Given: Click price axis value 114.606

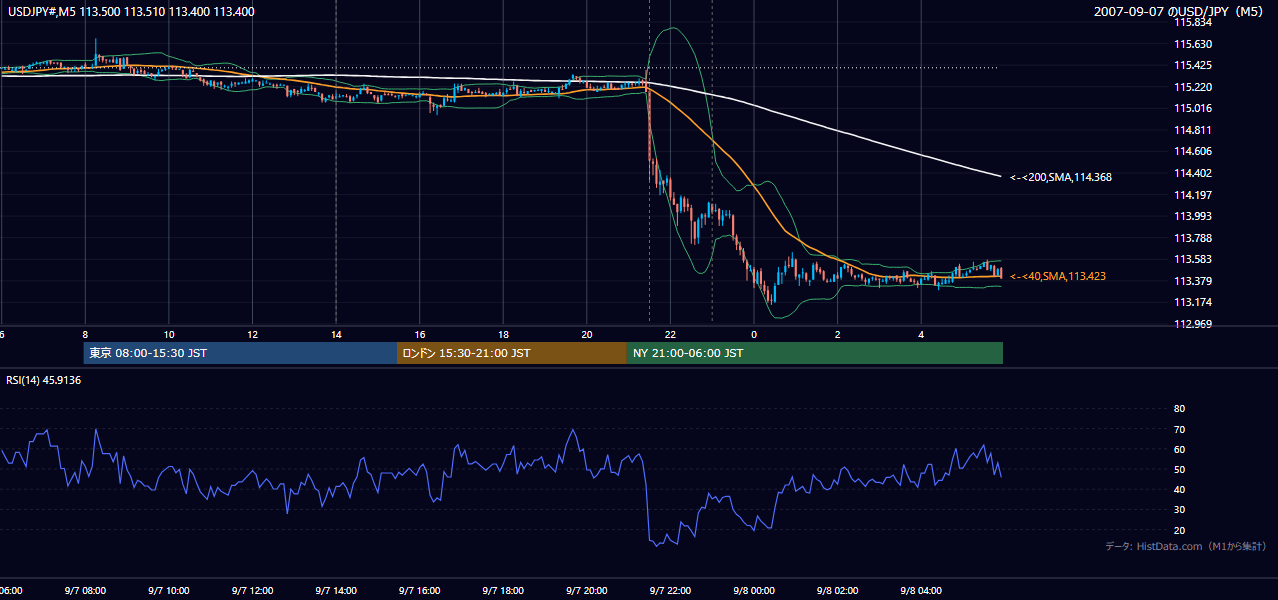Looking at the screenshot, I should click(x=1192, y=151).
